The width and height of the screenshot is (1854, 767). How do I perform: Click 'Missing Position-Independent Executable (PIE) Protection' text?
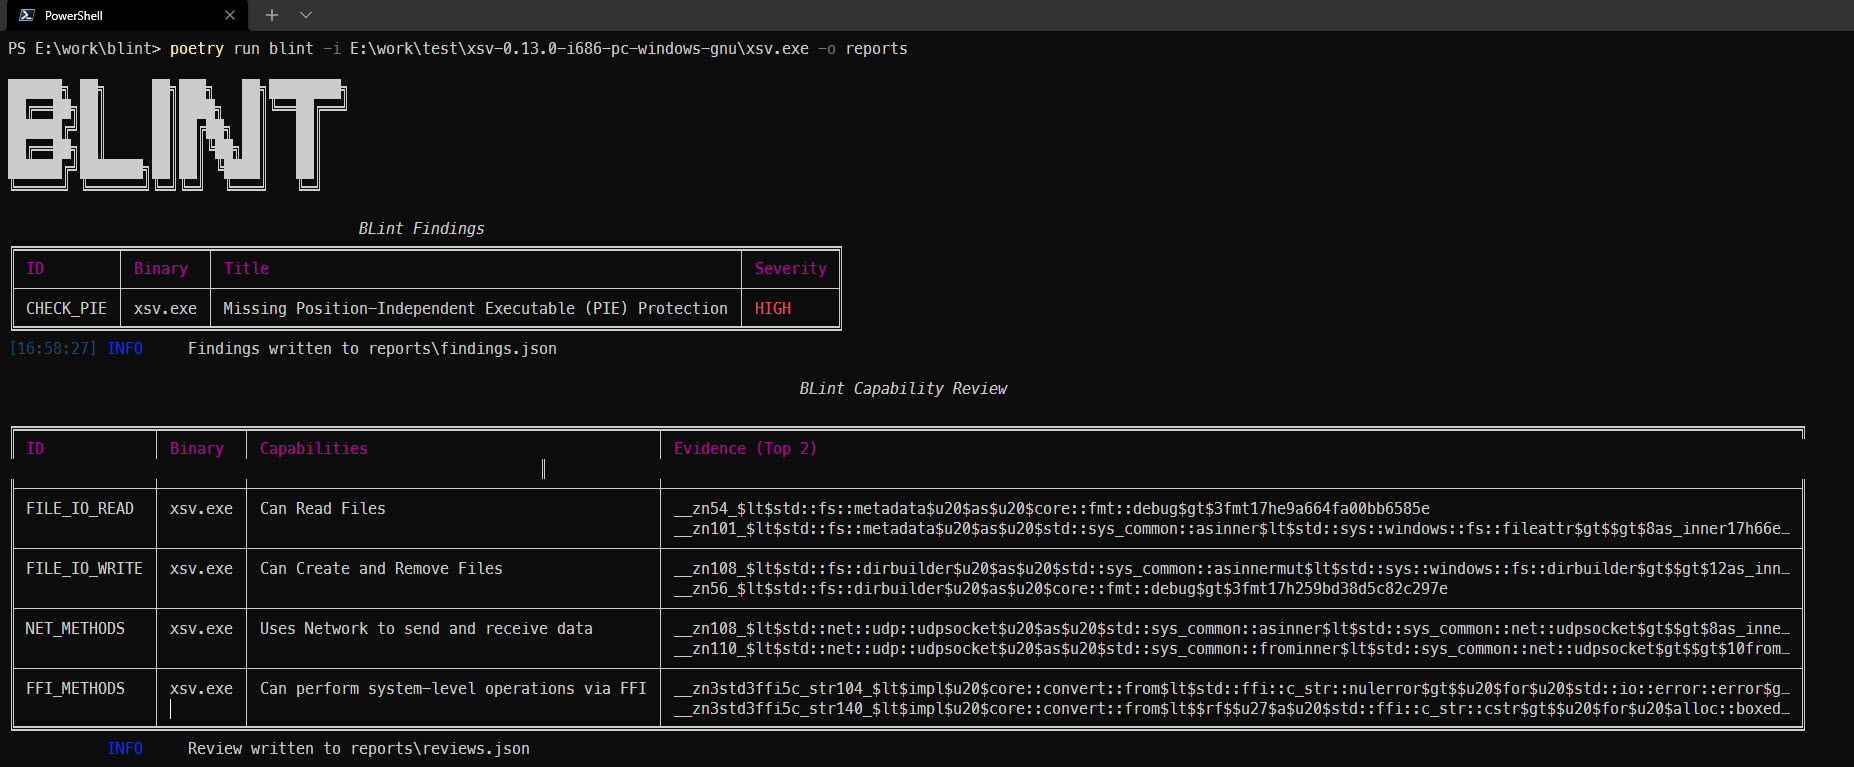tap(475, 309)
